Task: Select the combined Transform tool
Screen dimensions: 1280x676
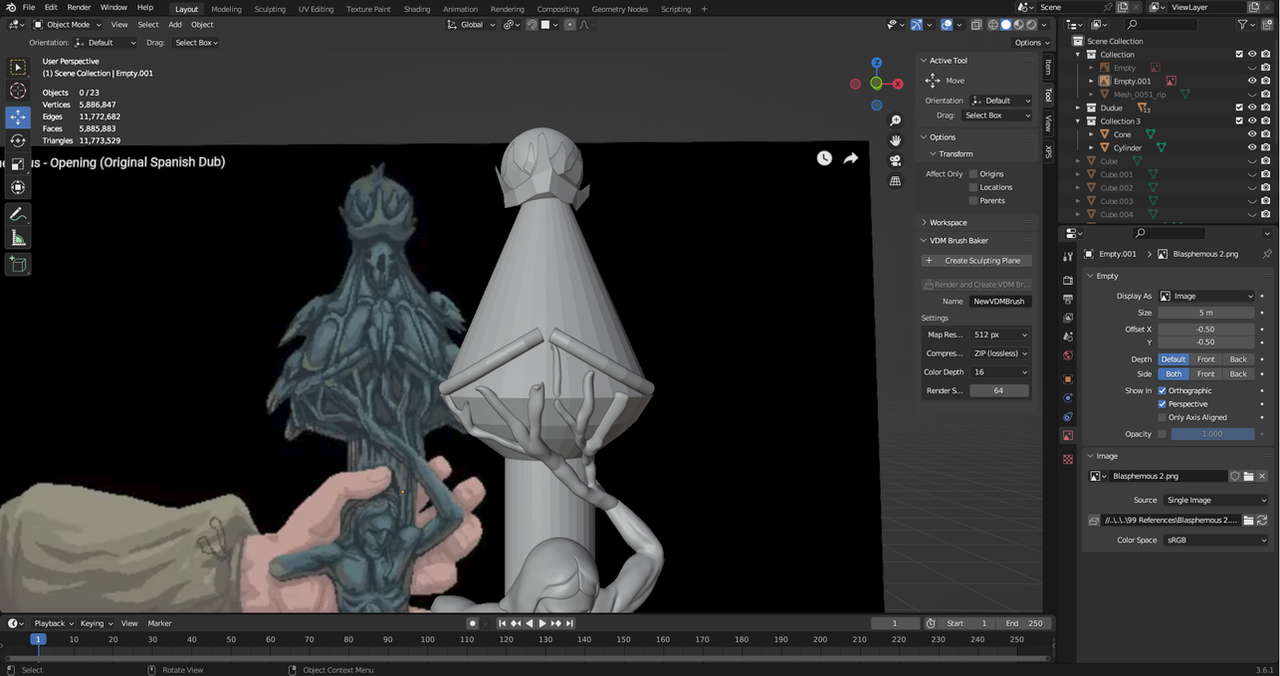Action: click(x=18, y=188)
